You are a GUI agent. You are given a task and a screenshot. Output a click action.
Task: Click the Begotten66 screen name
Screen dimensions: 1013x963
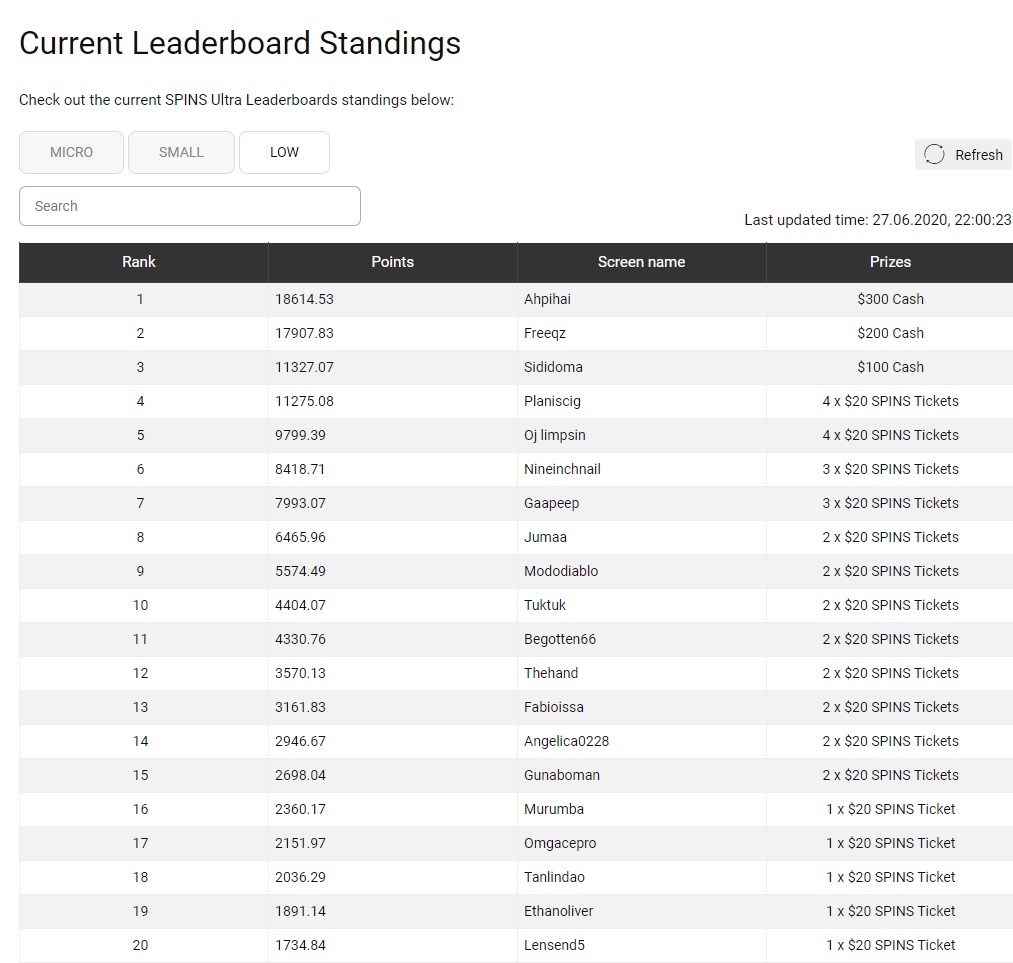pos(559,639)
